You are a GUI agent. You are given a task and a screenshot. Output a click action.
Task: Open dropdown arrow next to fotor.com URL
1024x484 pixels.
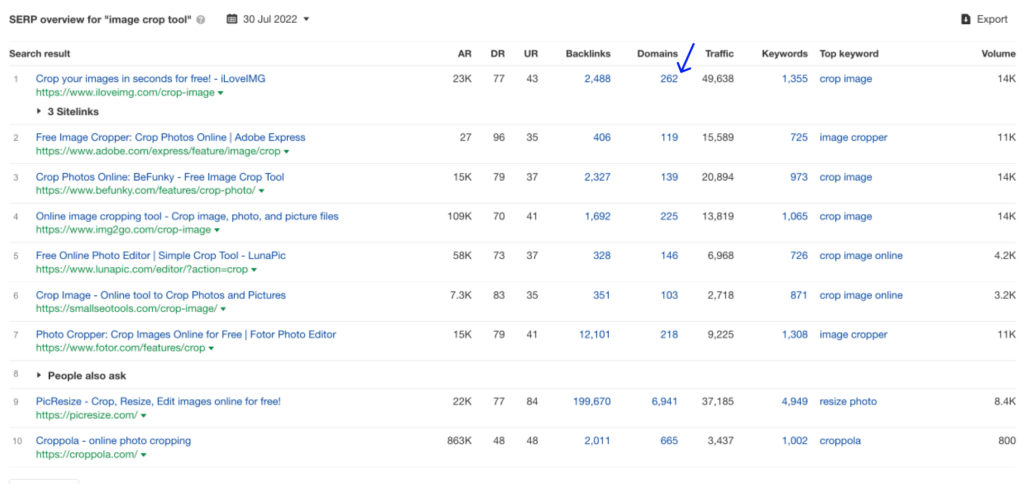(x=211, y=349)
